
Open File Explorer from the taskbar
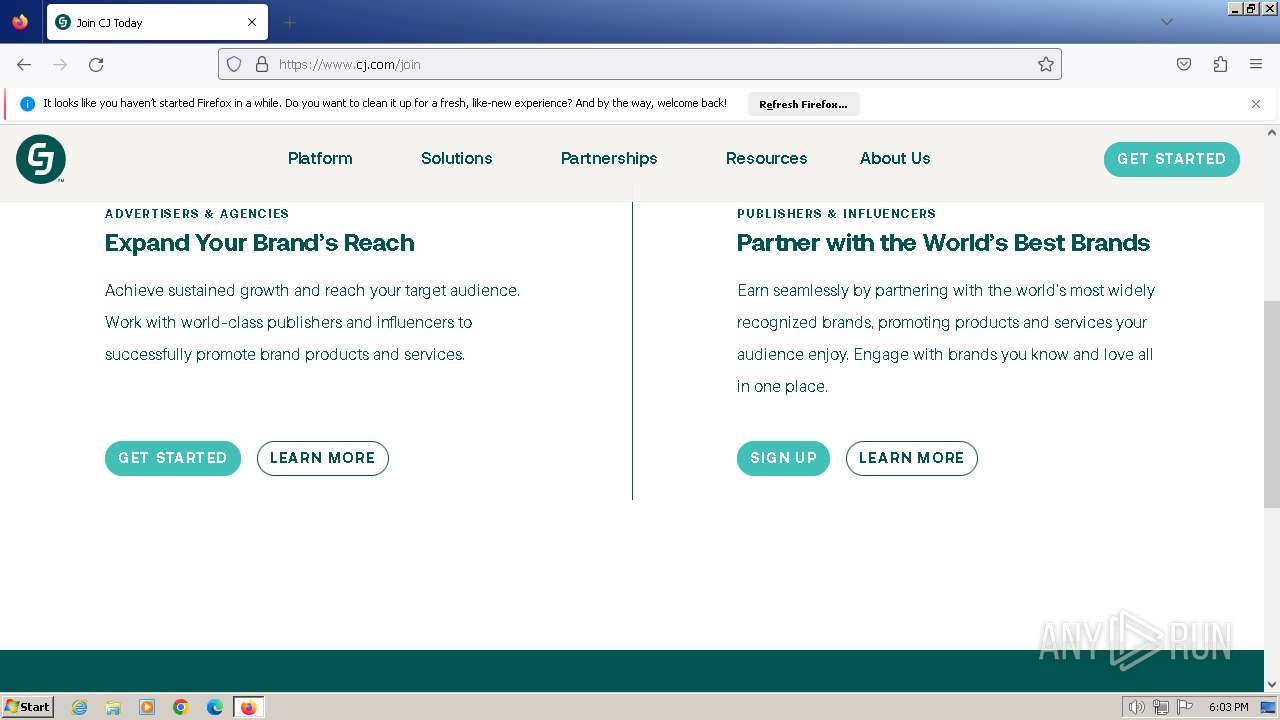click(113, 707)
